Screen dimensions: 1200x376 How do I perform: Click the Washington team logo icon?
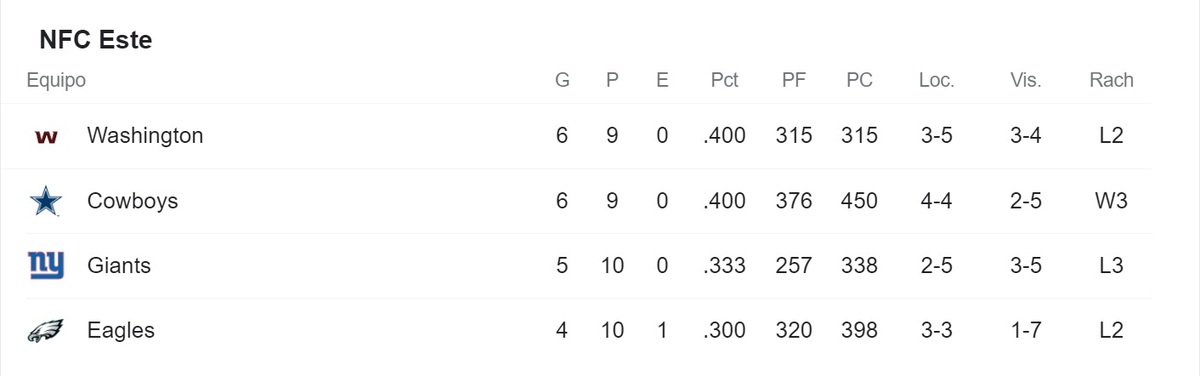(x=46, y=136)
